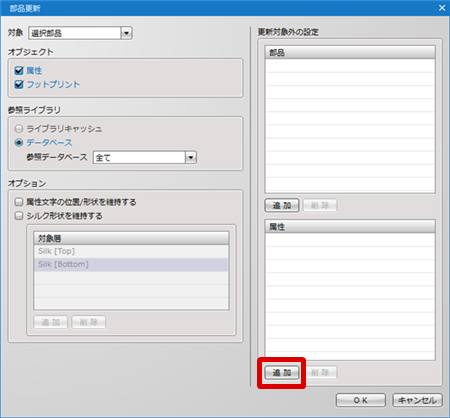Select Silk [Top] in 対象層 list

[x=131, y=251]
